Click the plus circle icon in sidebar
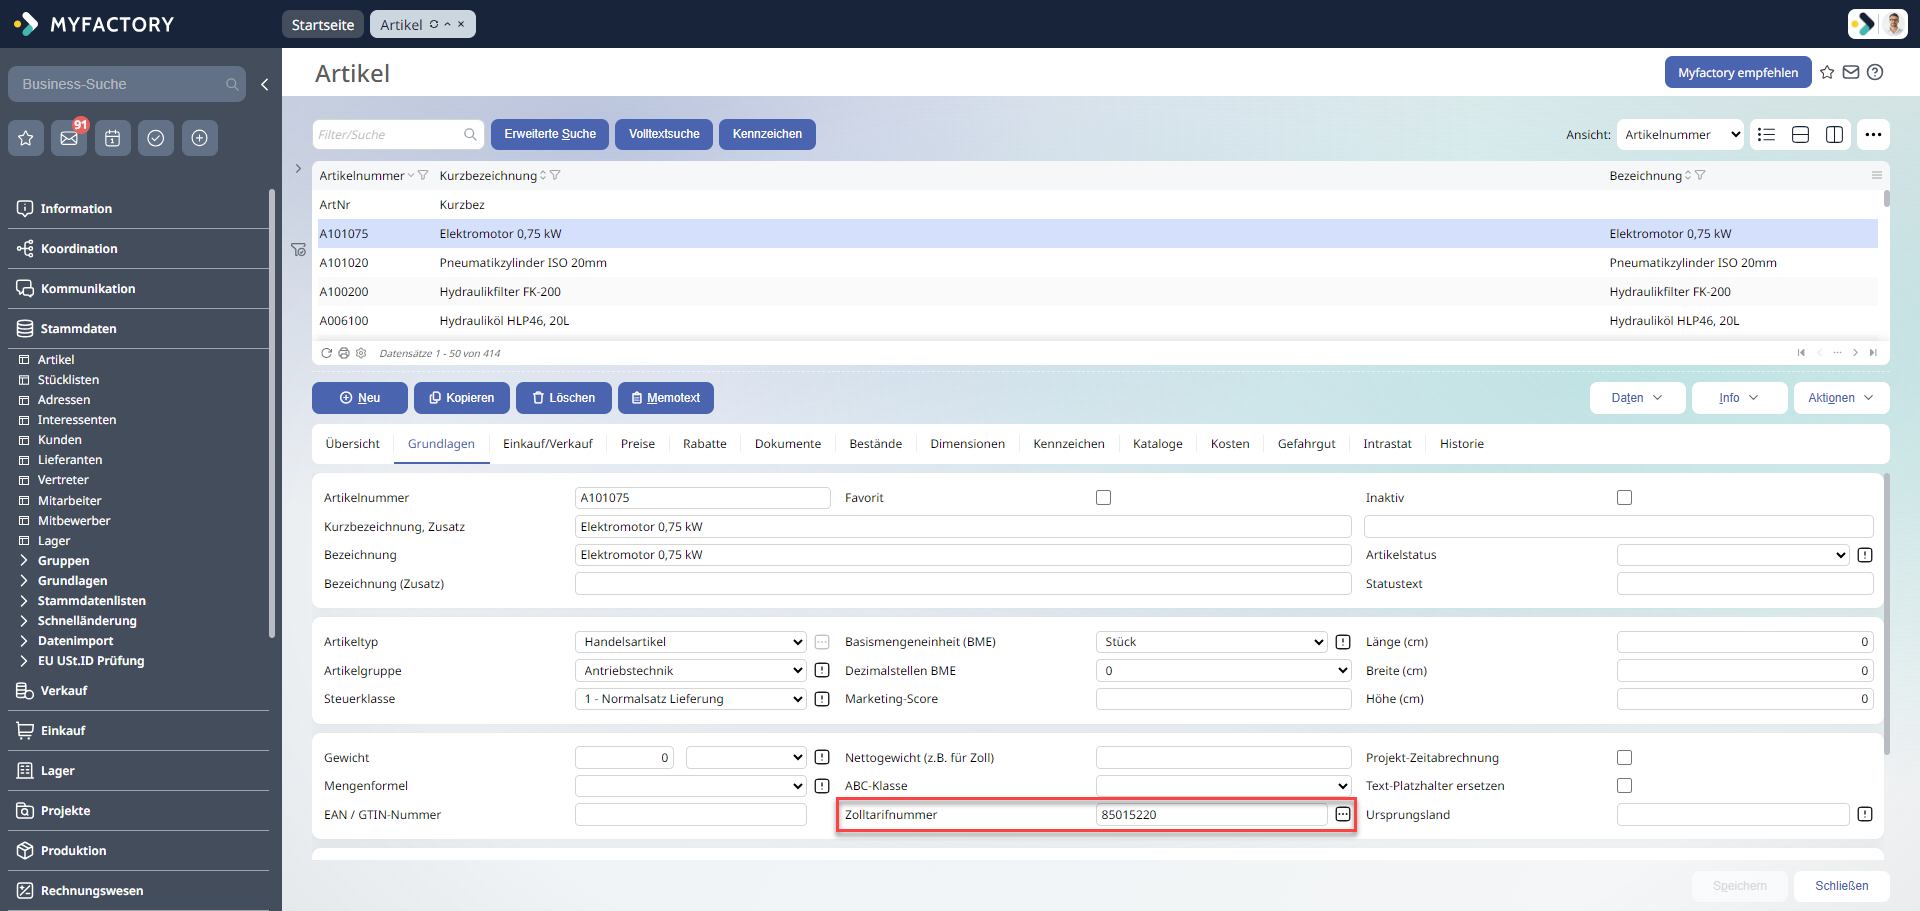 pos(200,138)
